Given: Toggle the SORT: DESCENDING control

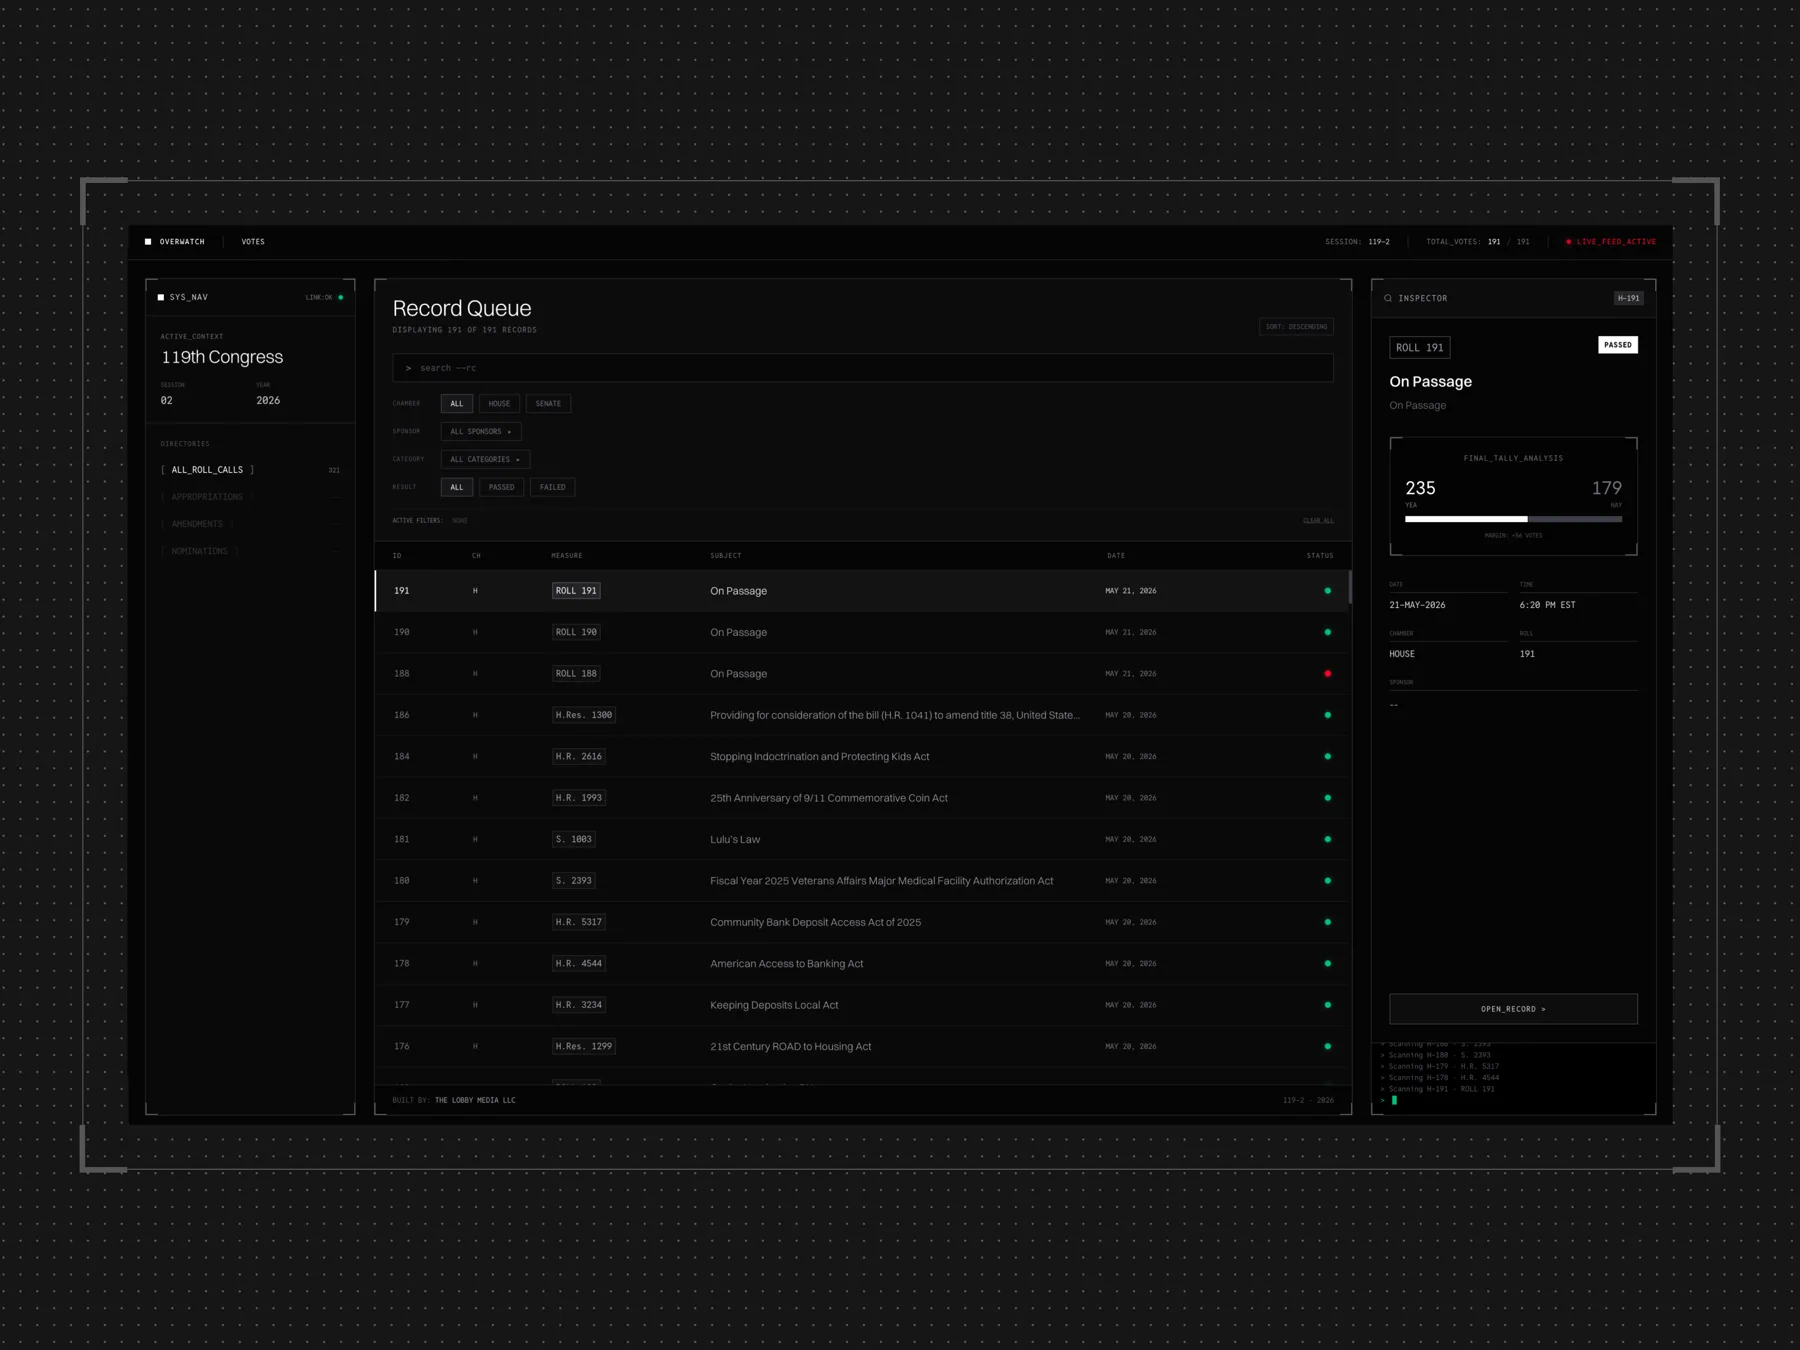Looking at the screenshot, I should [1296, 327].
